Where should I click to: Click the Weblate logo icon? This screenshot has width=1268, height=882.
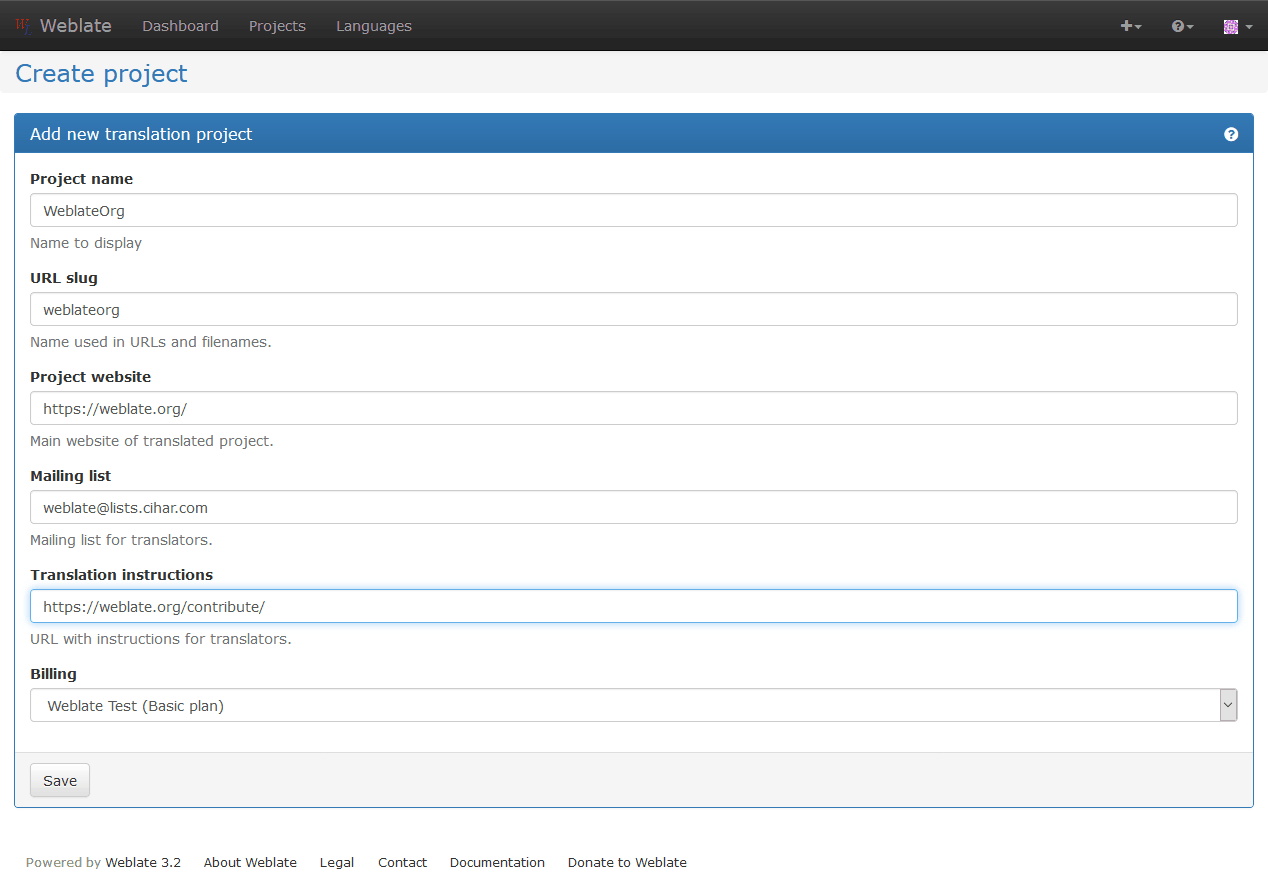point(23,26)
